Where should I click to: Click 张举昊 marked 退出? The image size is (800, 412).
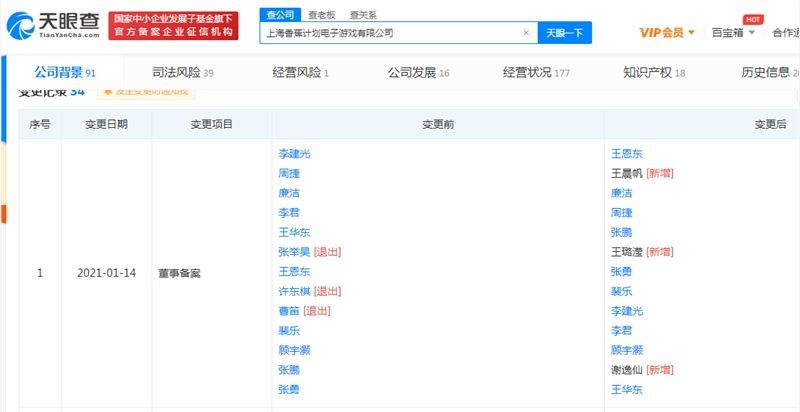(x=294, y=252)
